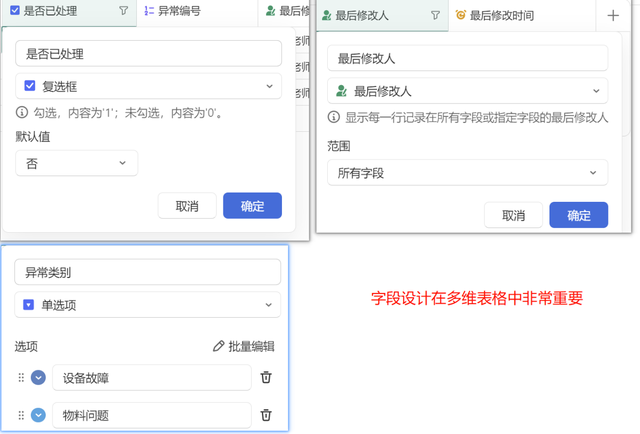Delete the 物料问题 option

pos(266,415)
